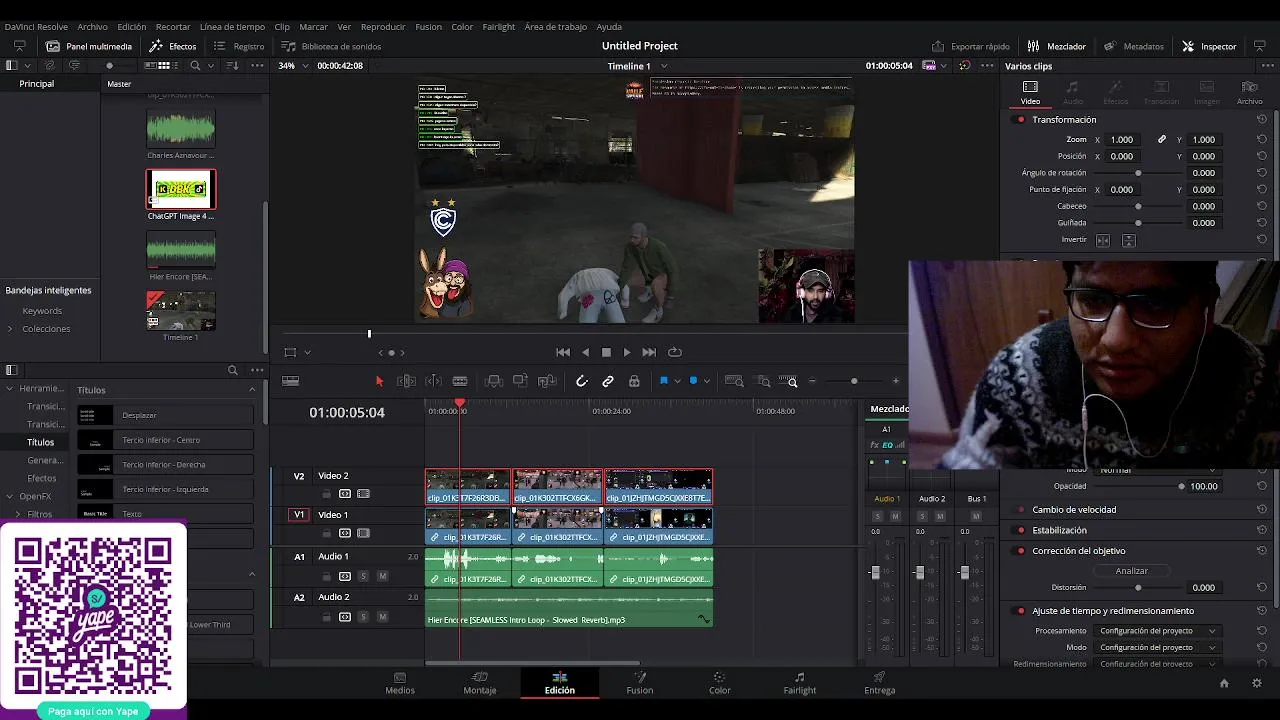Open the Procesamiento dropdown

click(x=1158, y=631)
